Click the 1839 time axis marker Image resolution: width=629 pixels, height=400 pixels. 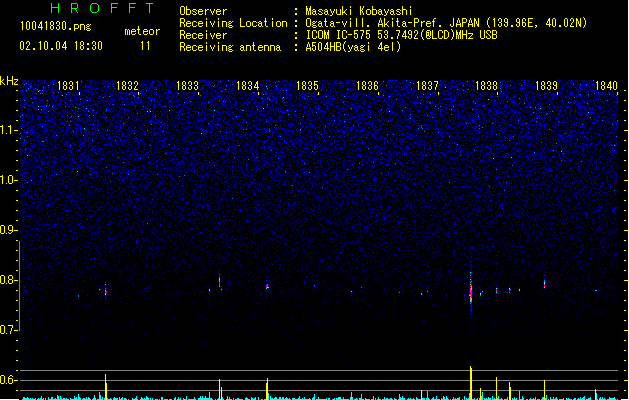tap(546, 86)
